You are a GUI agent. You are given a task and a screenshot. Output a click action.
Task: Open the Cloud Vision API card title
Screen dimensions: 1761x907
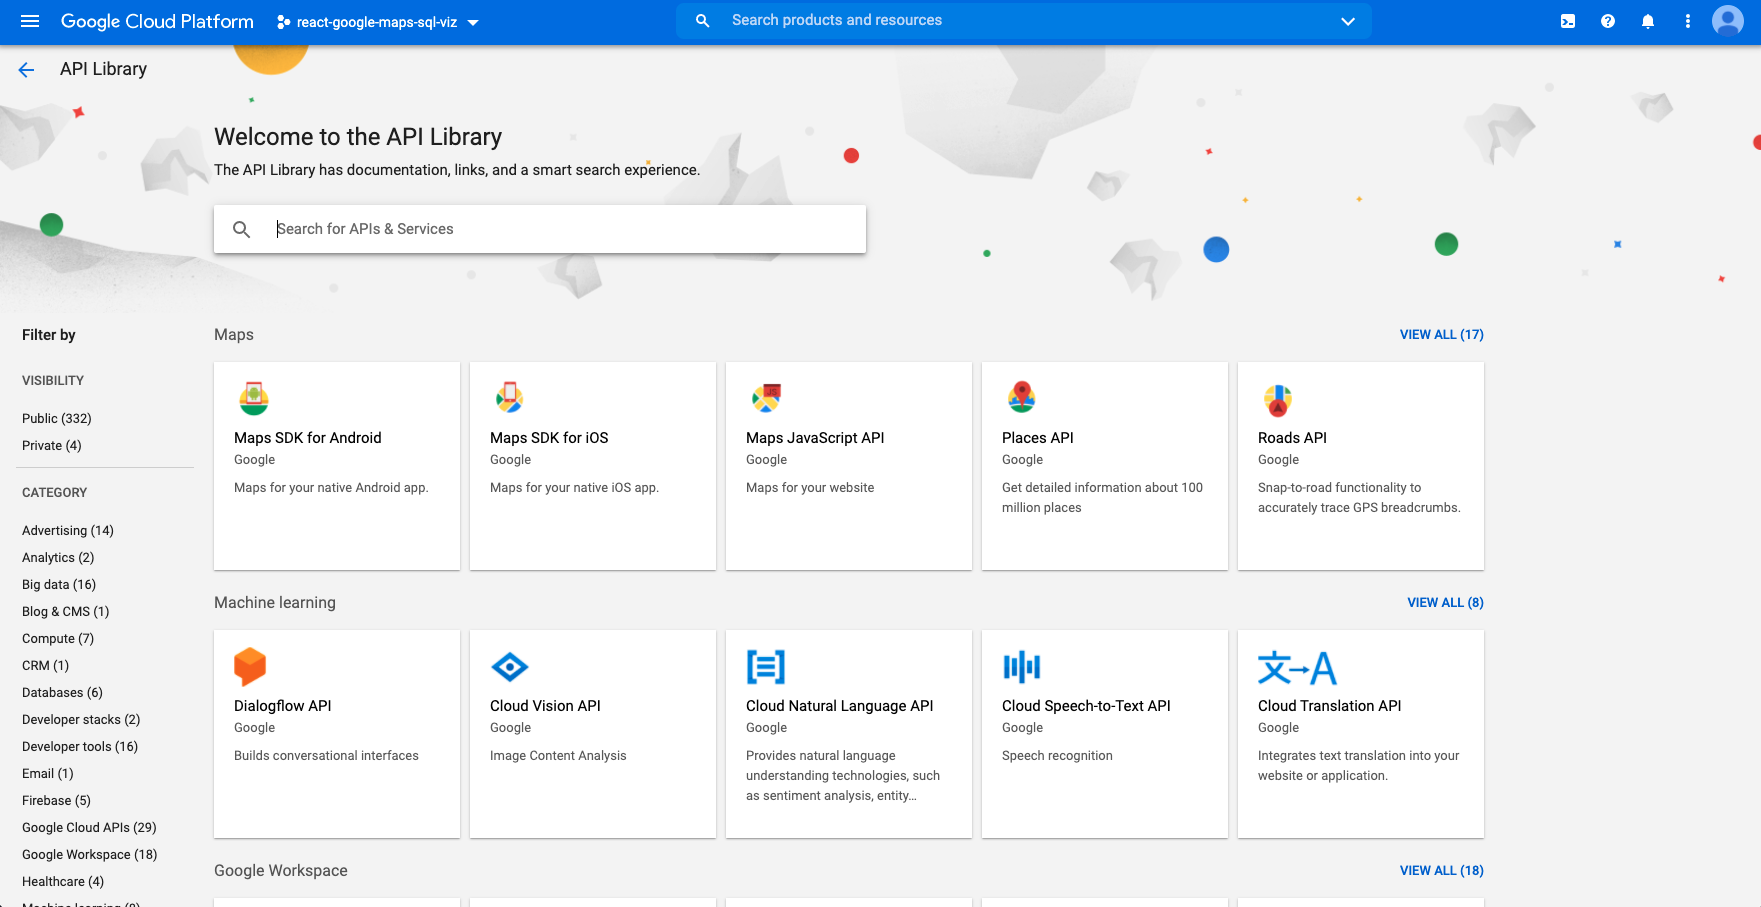tap(545, 706)
